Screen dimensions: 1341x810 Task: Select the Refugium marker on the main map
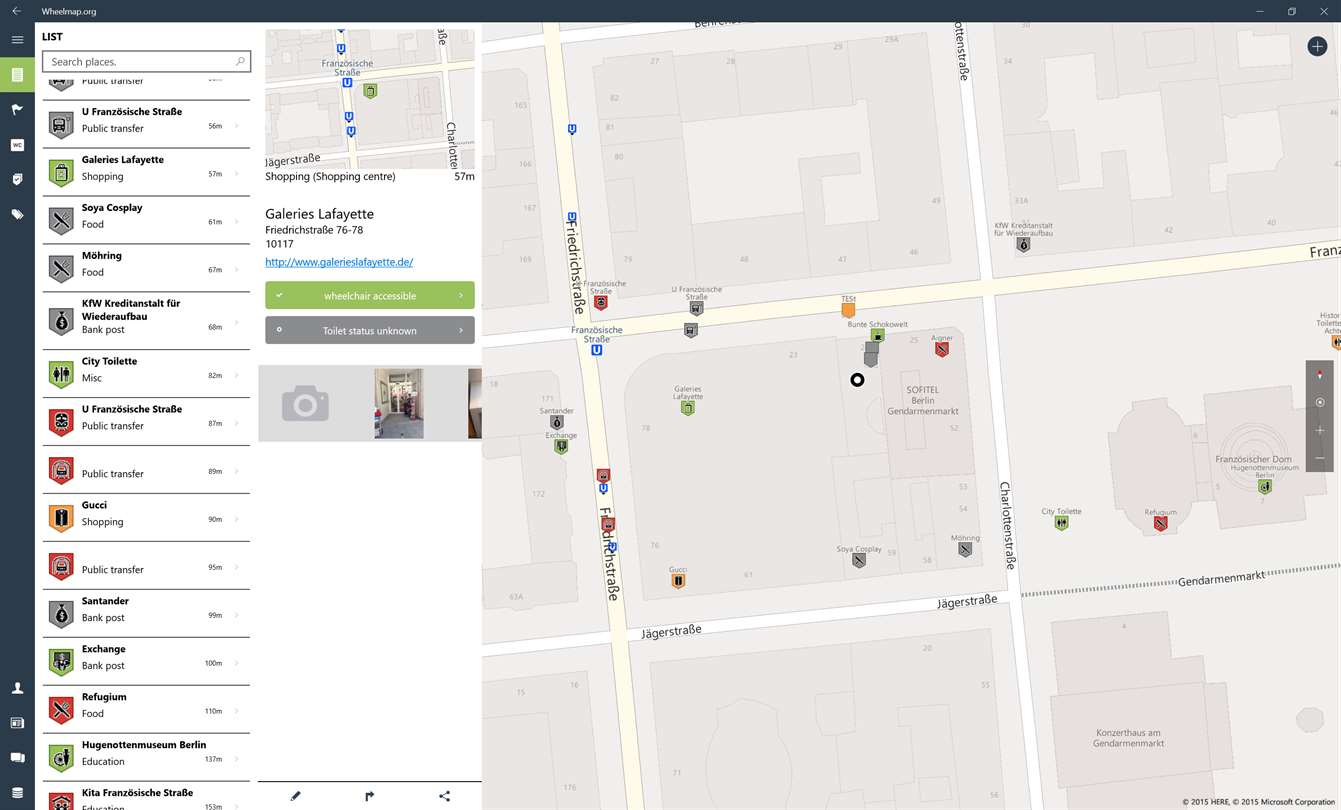[x=1160, y=523]
